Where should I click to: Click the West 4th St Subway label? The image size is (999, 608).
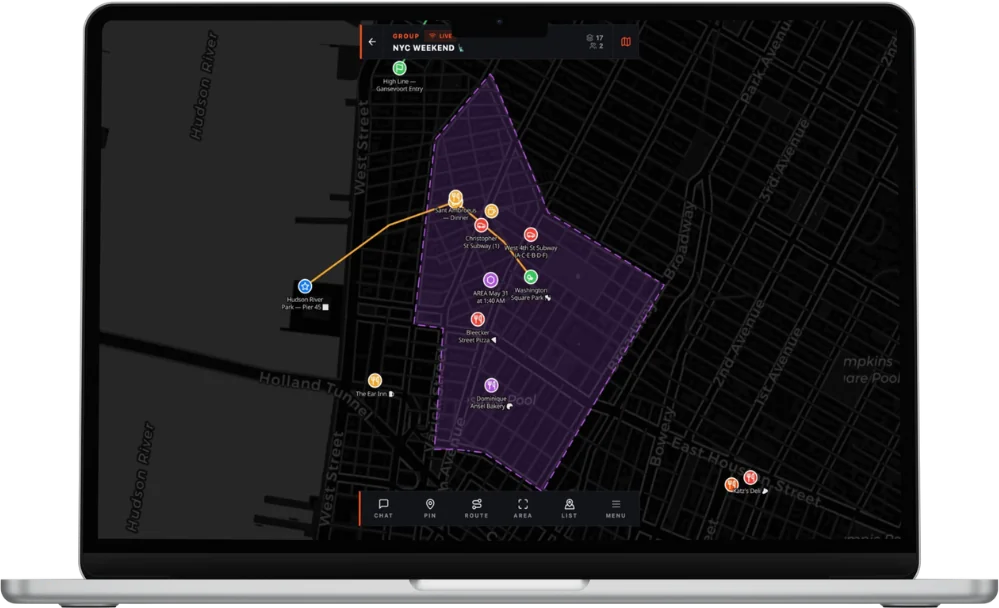[531, 251]
